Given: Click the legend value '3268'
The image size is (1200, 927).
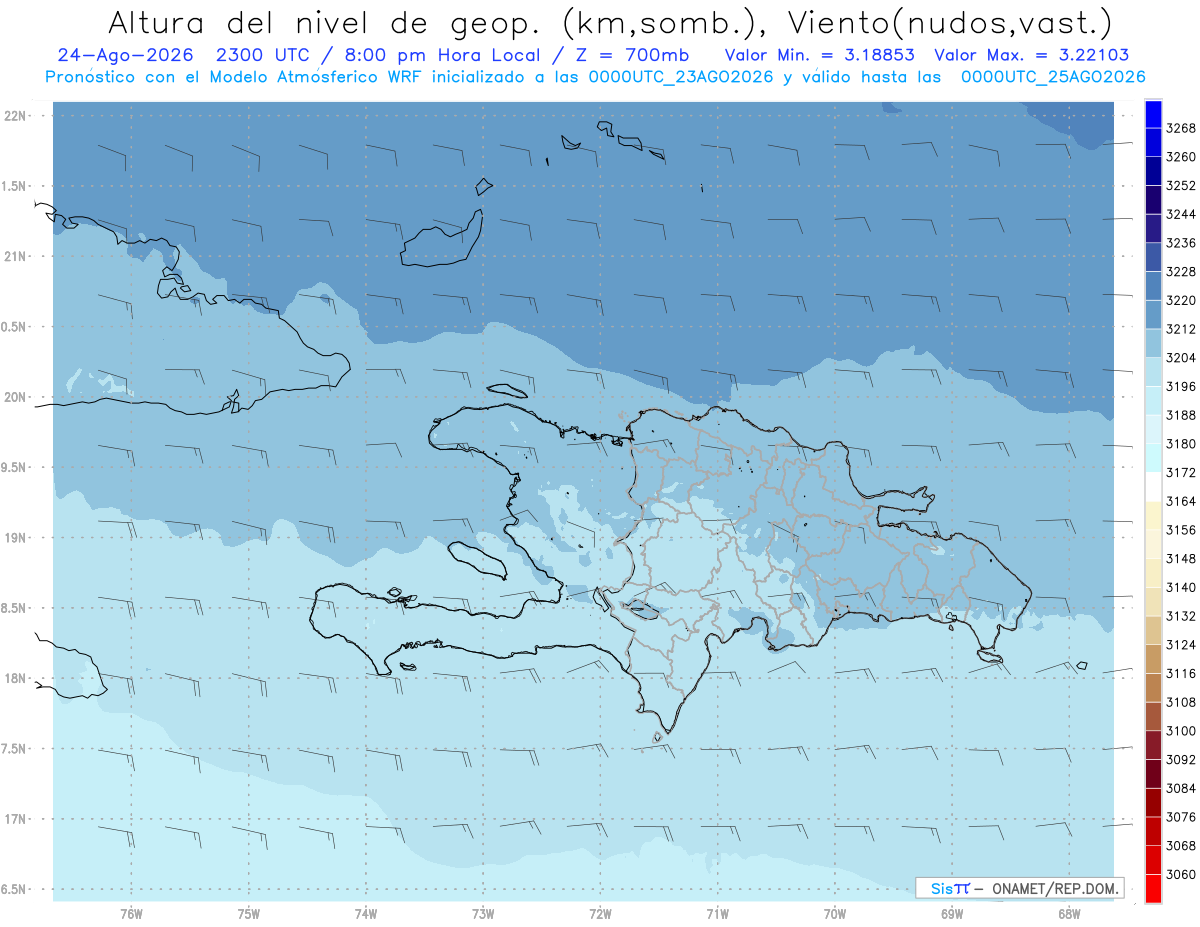Looking at the screenshot, I should [1181, 128].
